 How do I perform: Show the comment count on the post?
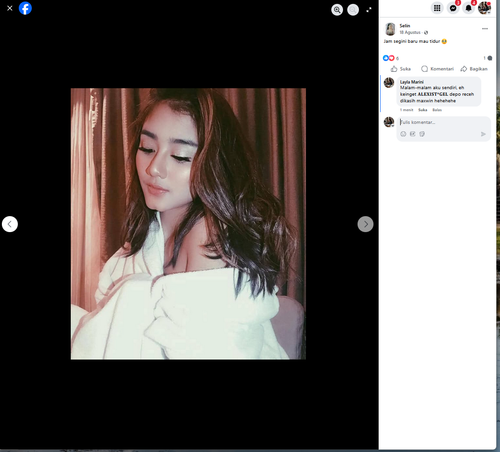(488, 58)
